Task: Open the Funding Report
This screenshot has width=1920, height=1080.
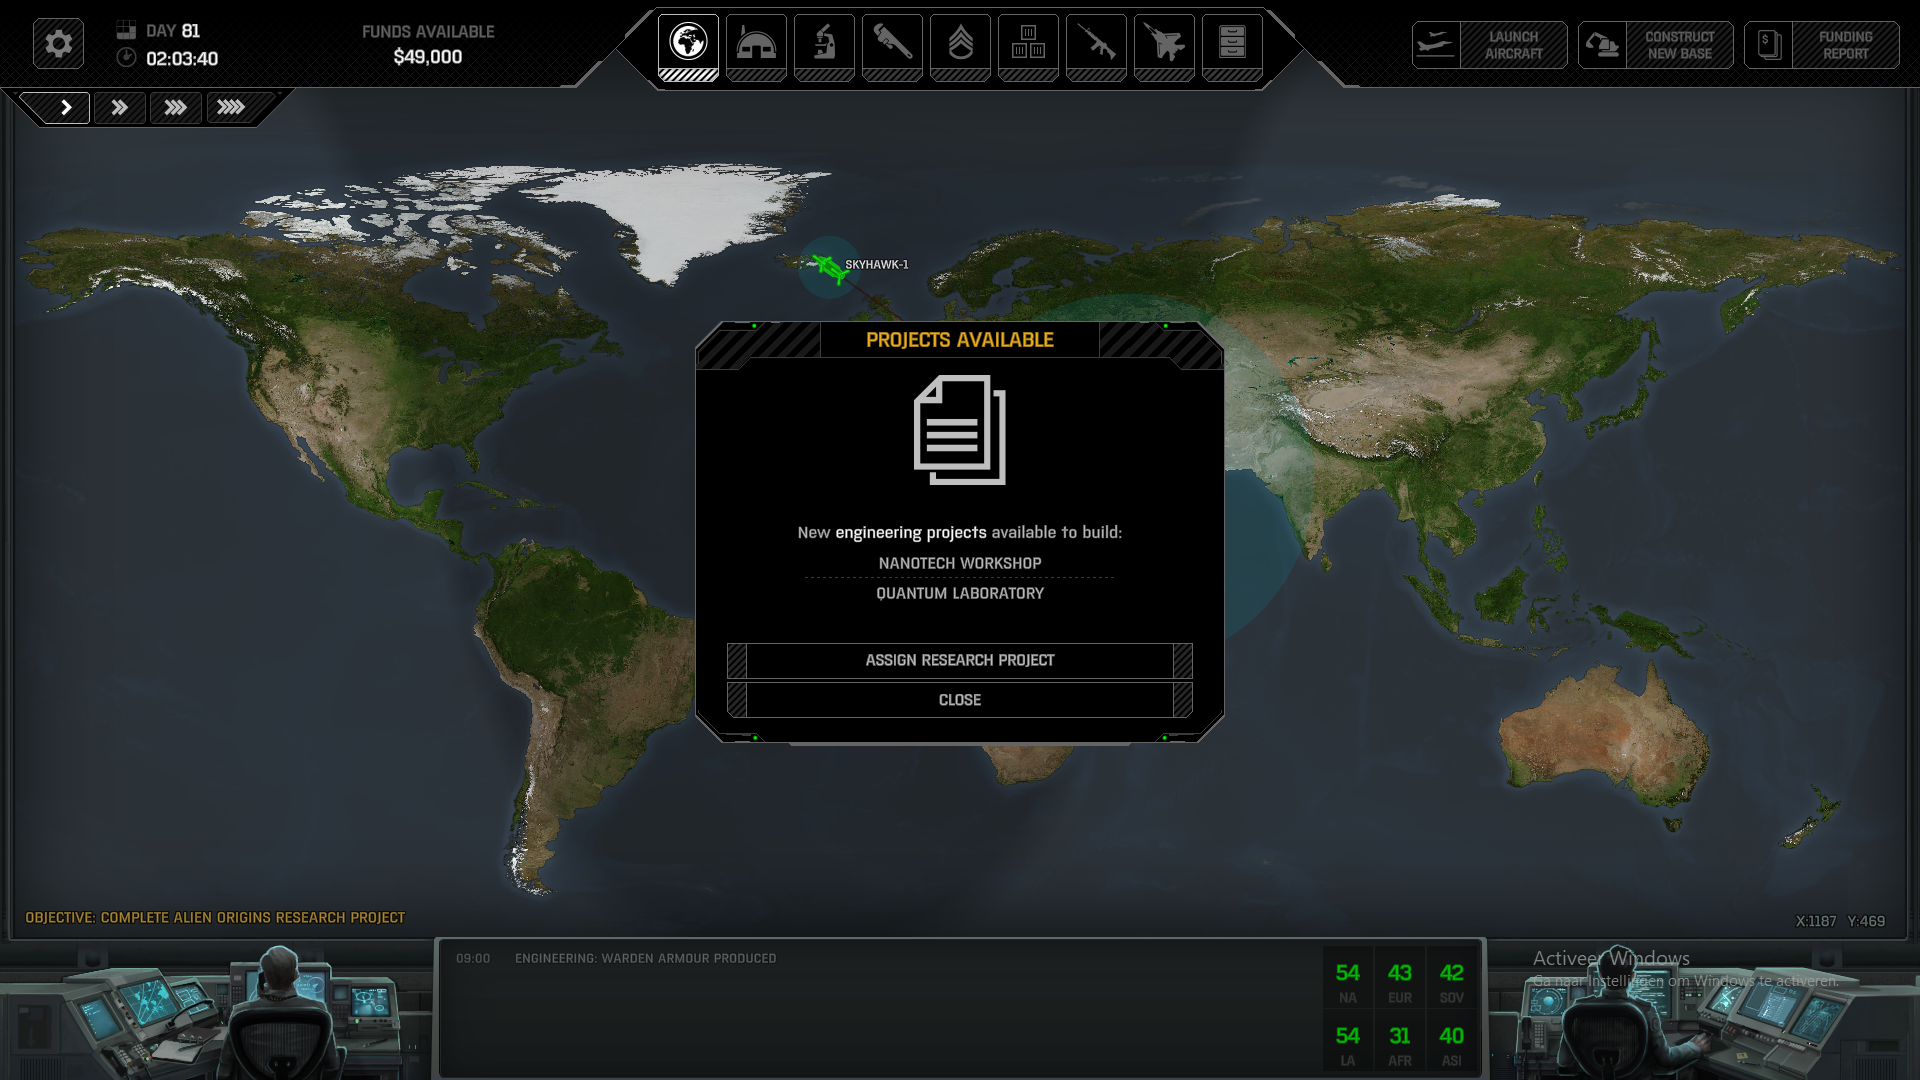Action: 1822,45
